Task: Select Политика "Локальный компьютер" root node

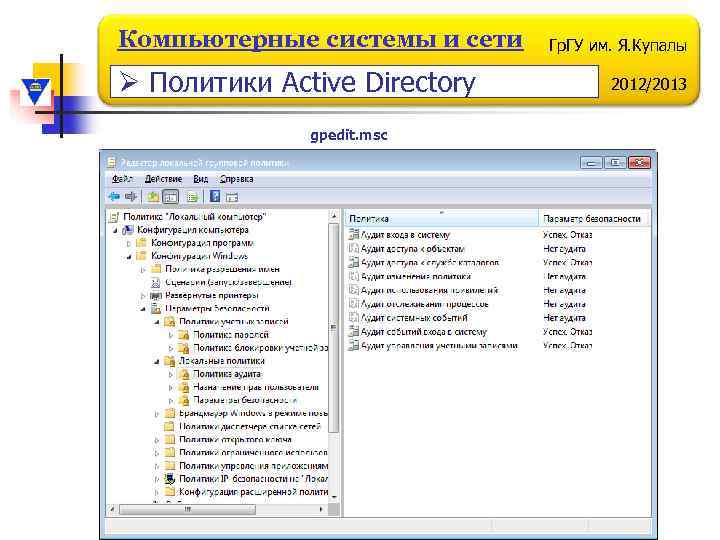Action: tap(194, 217)
